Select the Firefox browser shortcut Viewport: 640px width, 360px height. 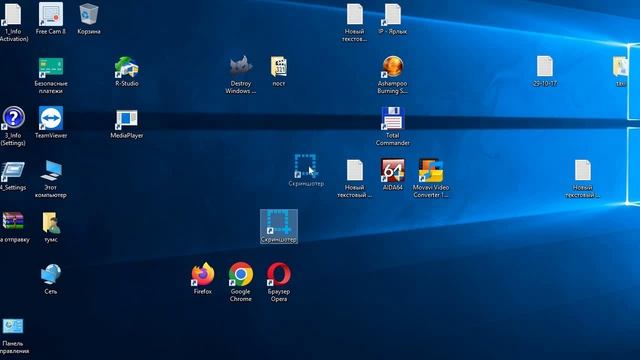tap(202, 278)
